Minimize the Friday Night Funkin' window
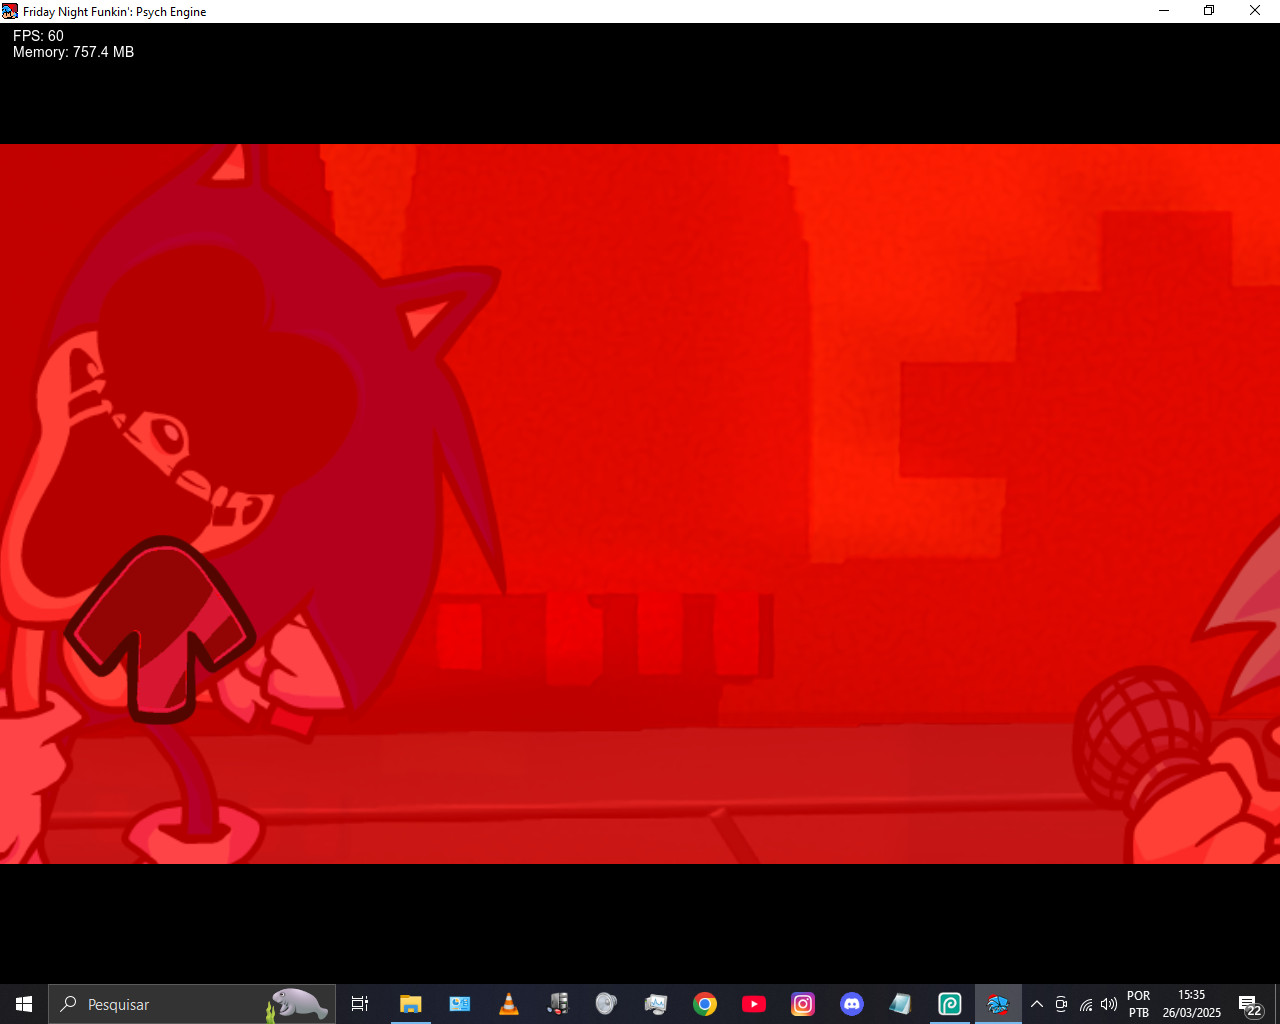1280x1024 pixels. click(x=1164, y=11)
